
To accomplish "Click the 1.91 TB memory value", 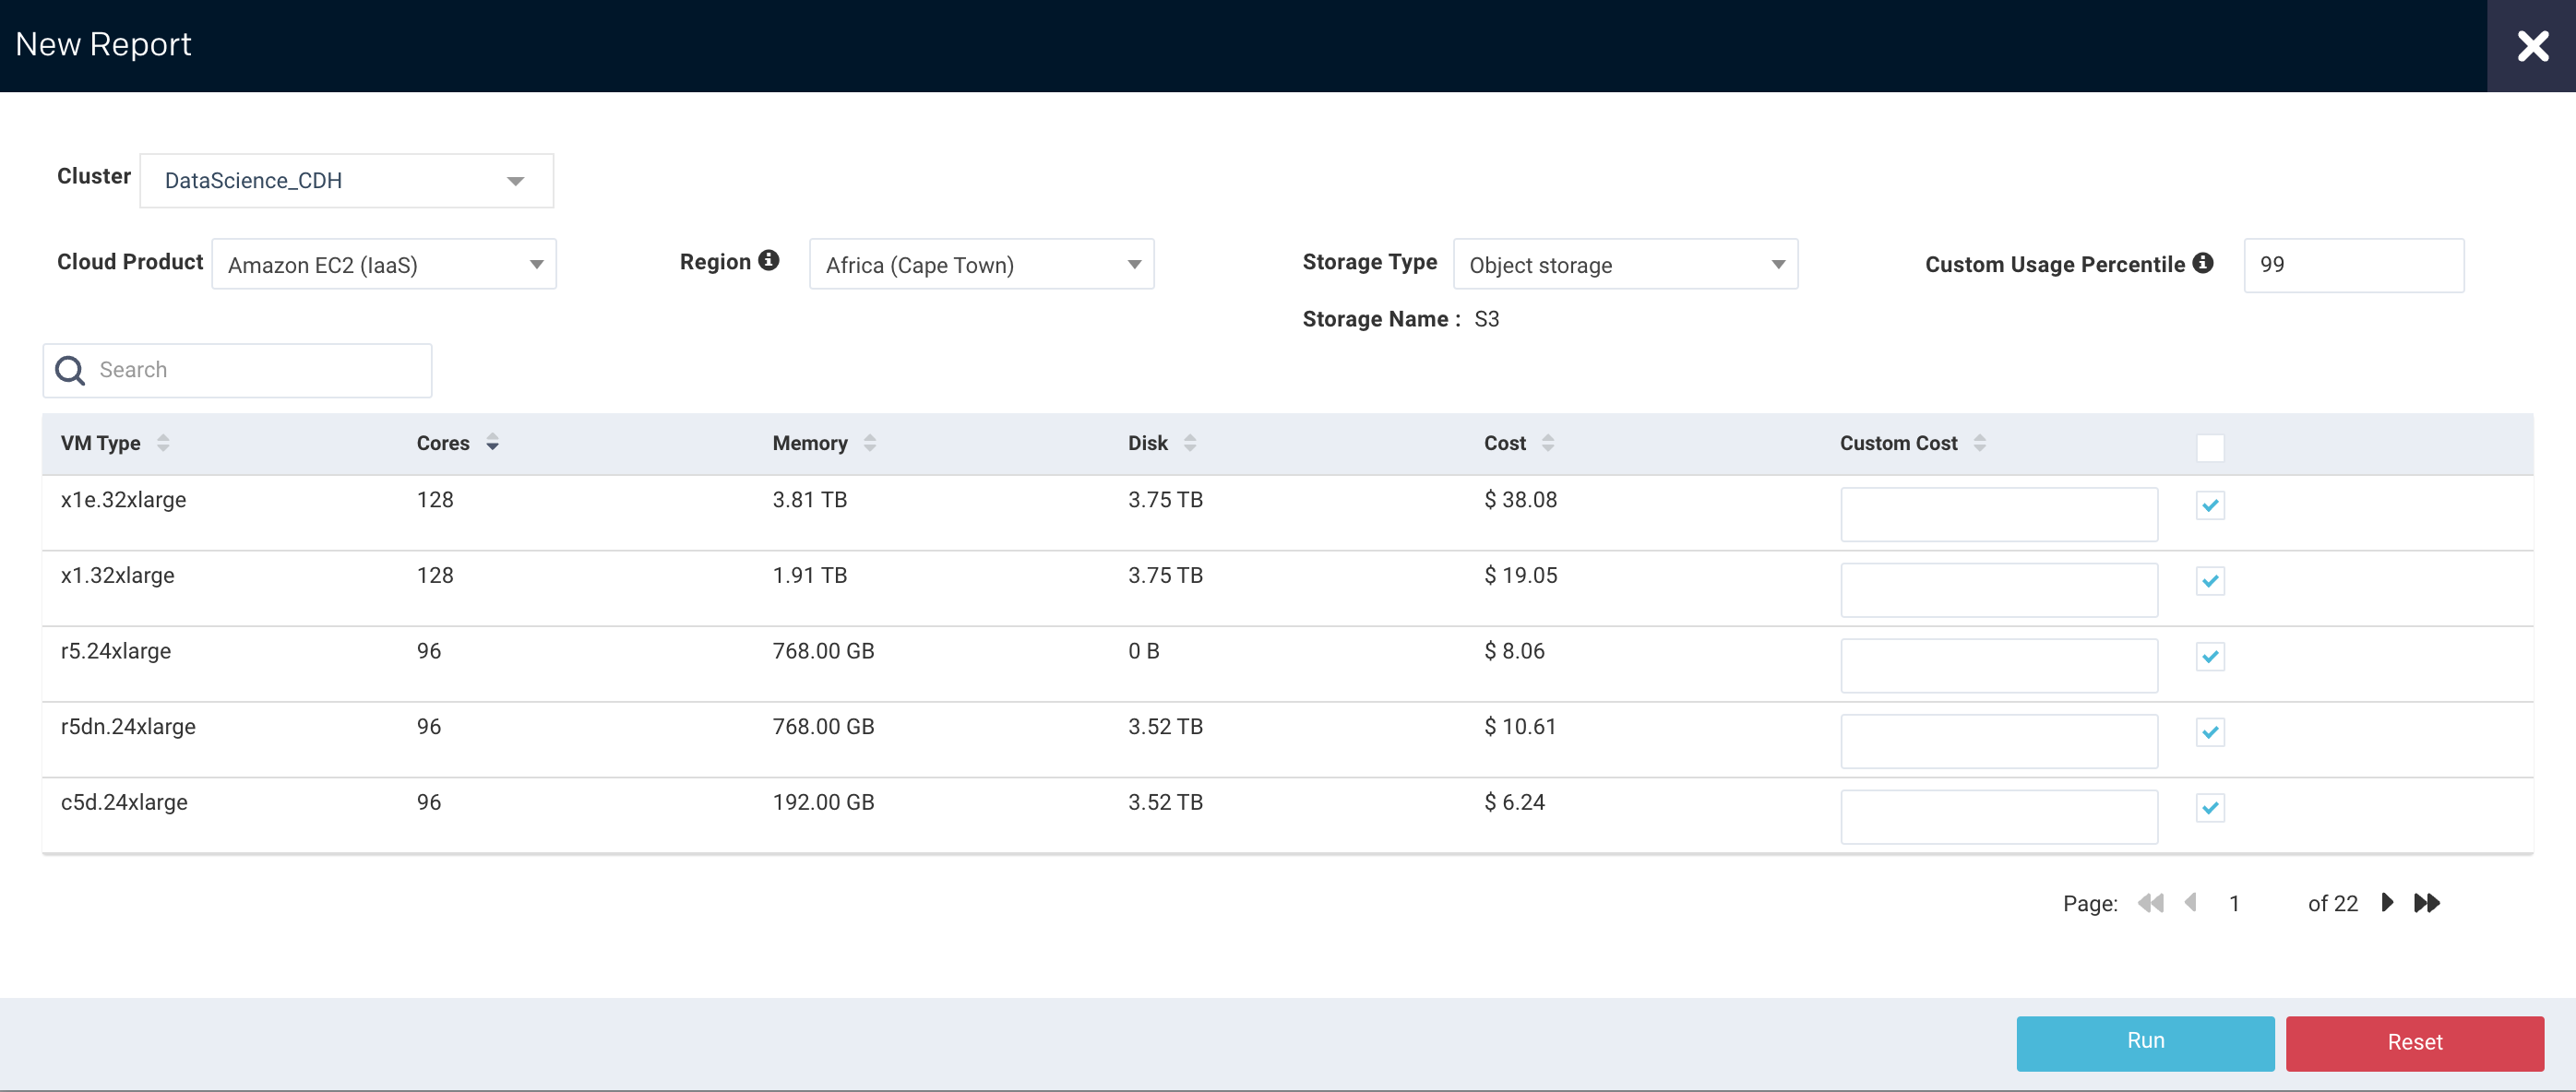I will pyautogui.click(x=809, y=576).
